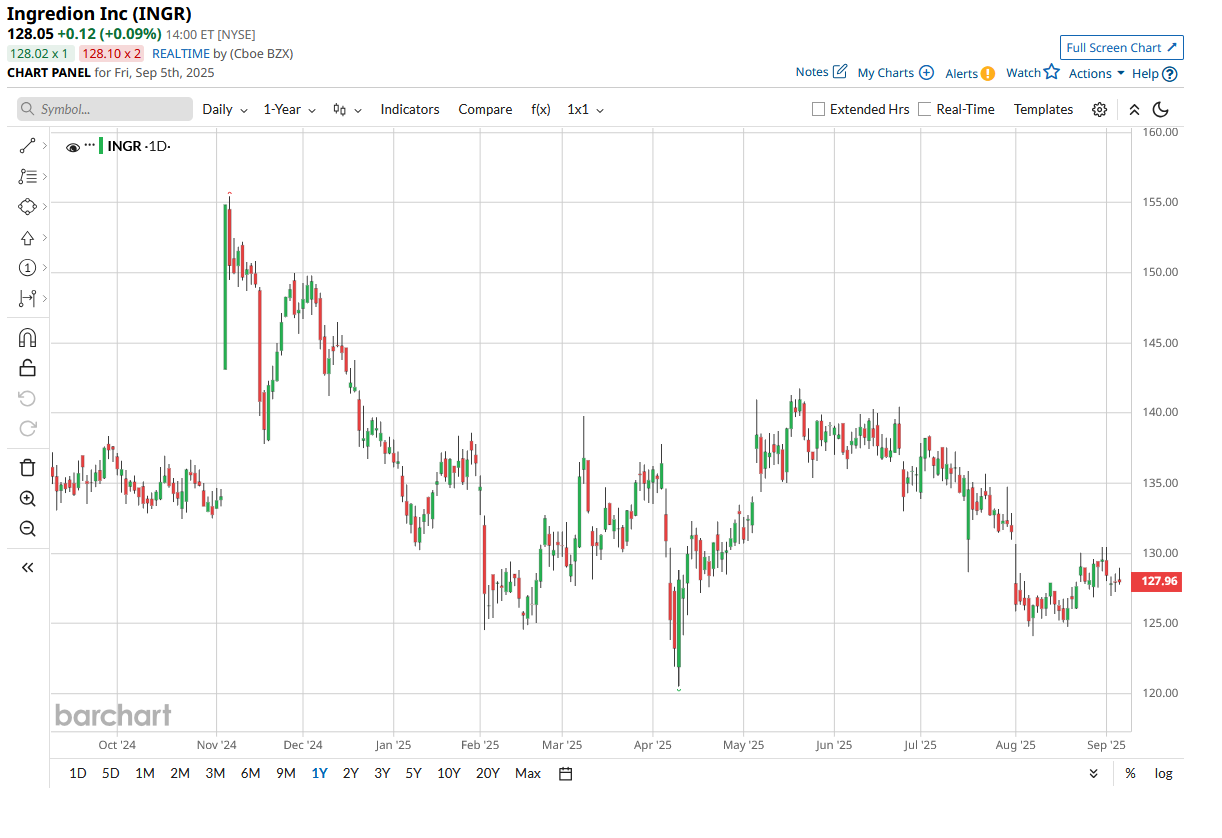The height and width of the screenshot is (838, 1222).
Task: Select the 5D time range
Action: [110, 773]
